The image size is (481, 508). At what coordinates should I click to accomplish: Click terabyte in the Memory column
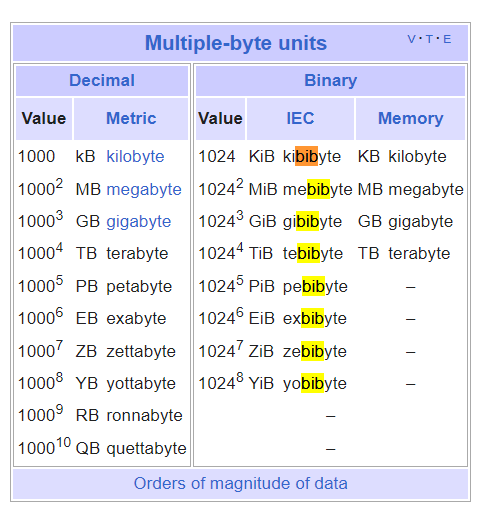(419, 254)
